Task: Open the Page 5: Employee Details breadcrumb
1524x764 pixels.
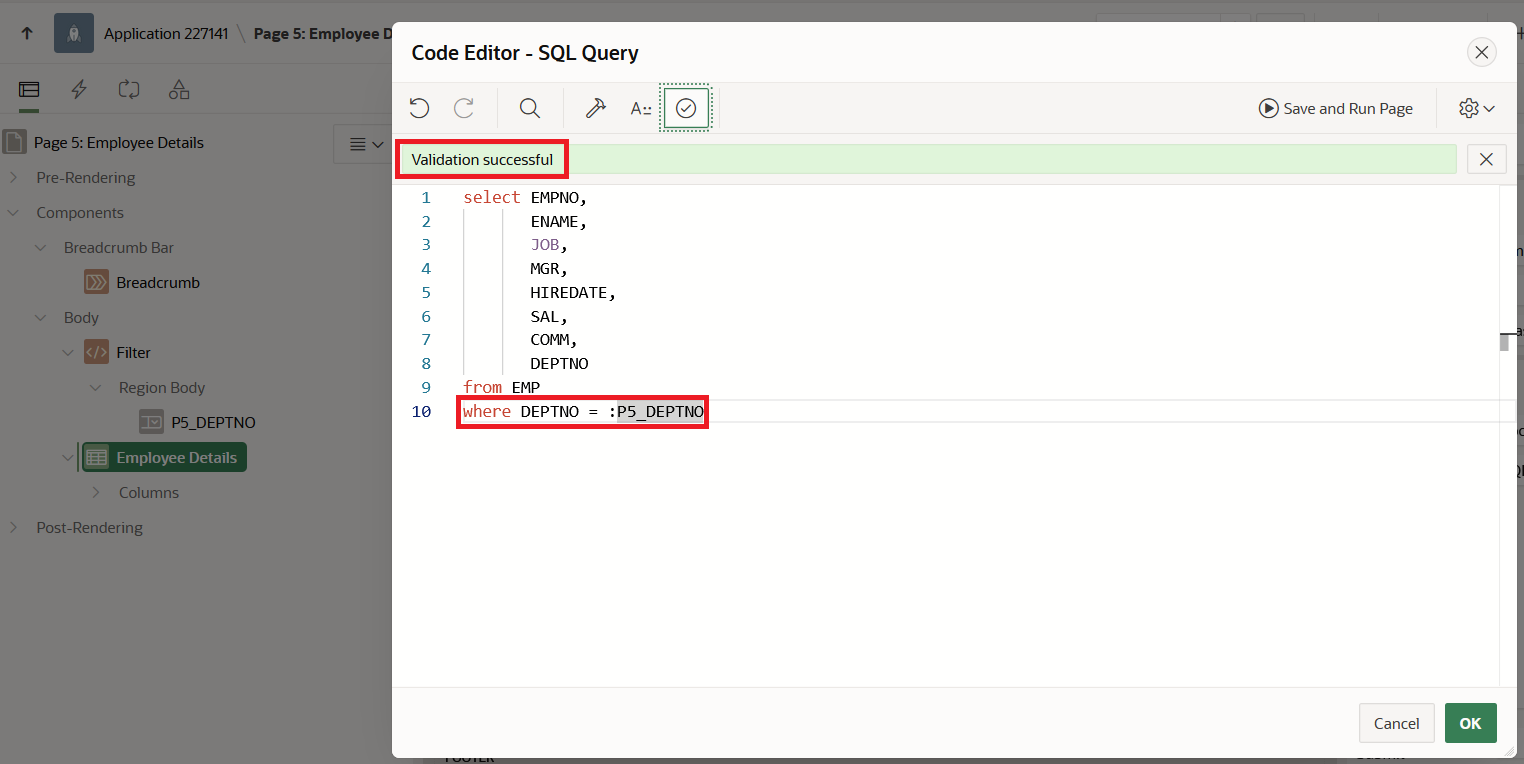Action: (x=330, y=31)
